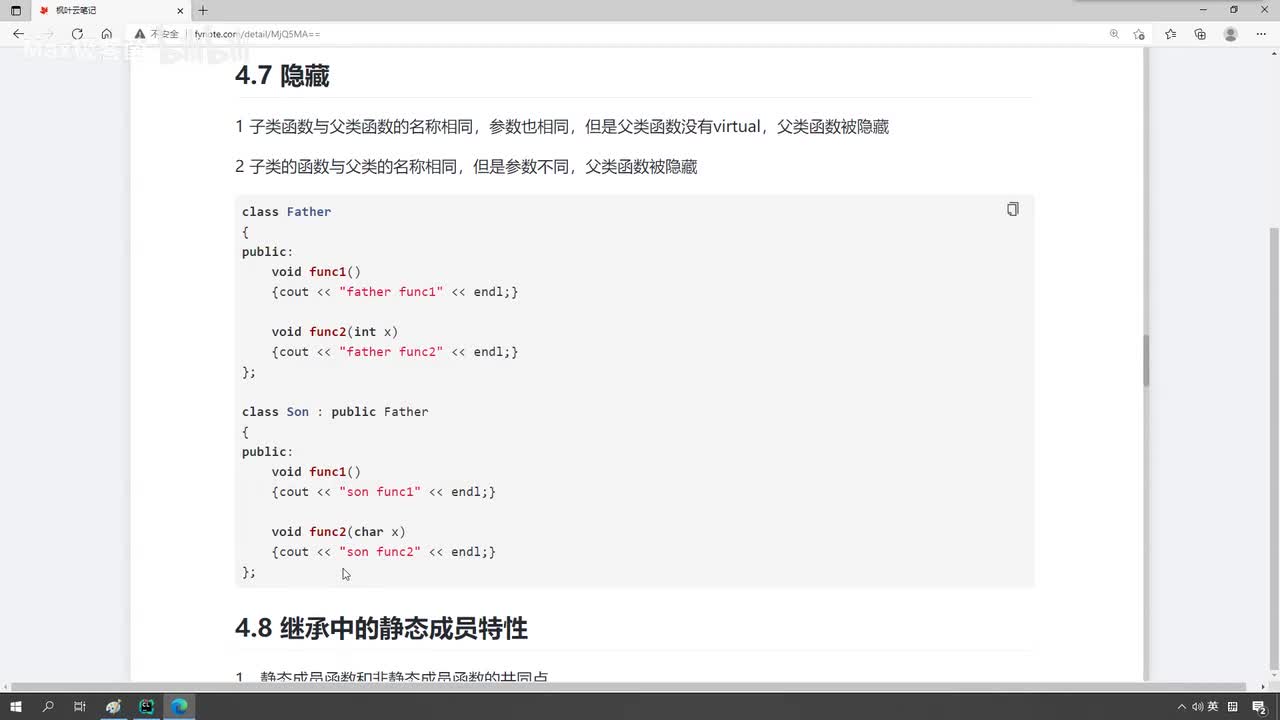Click the inner note scrollbar thumb
Screen dimensions: 1280x720
point(1146,361)
